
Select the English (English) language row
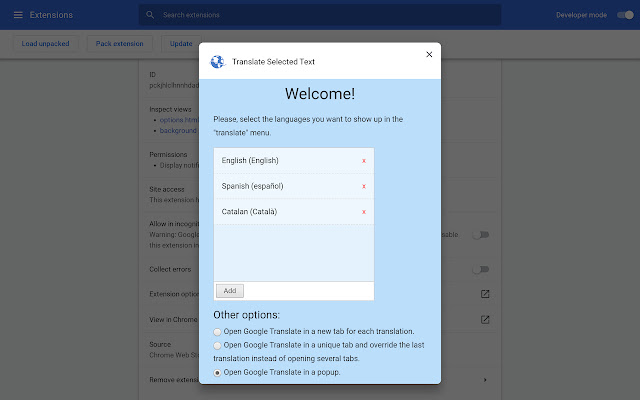point(293,161)
